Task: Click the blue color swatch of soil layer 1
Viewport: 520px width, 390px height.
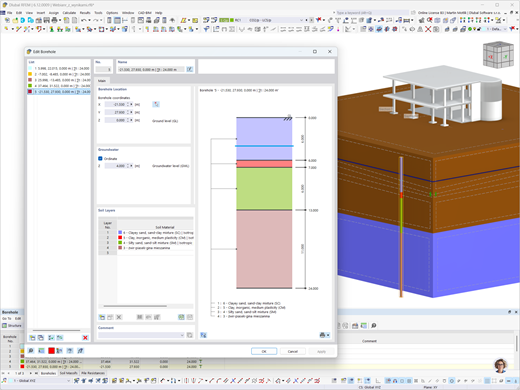Action: pyautogui.click(x=120, y=232)
